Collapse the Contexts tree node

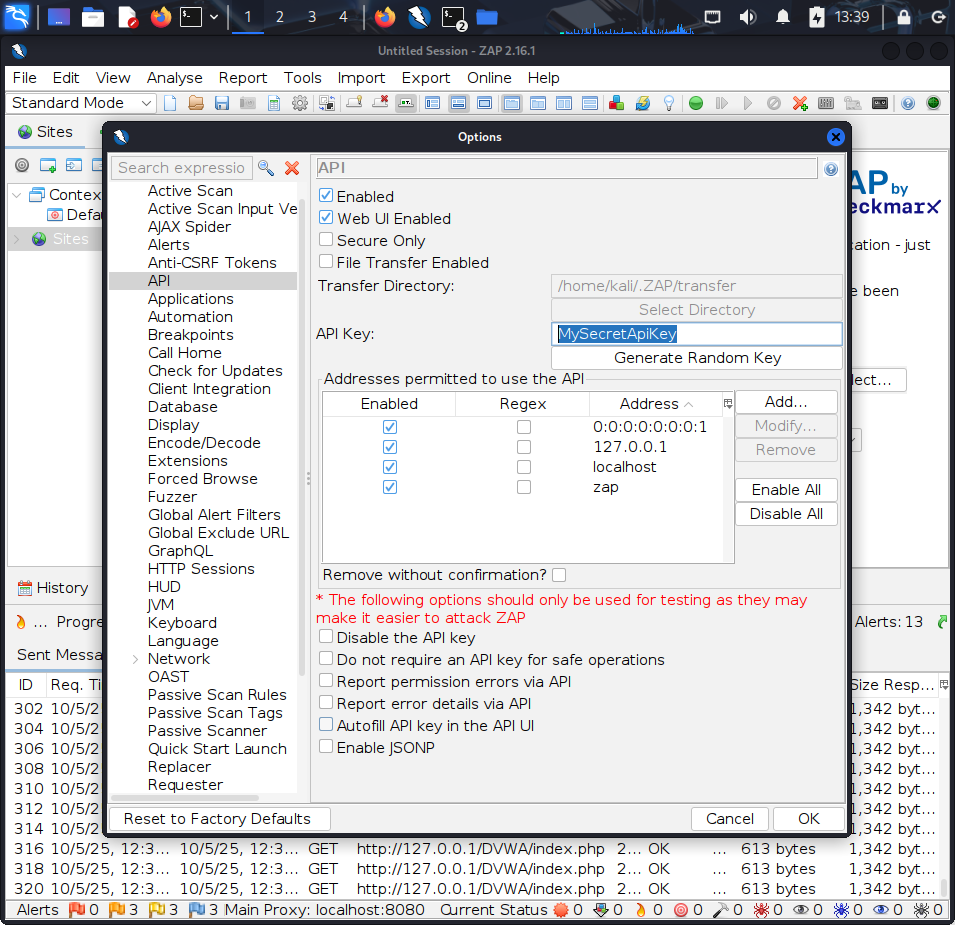[17, 195]
